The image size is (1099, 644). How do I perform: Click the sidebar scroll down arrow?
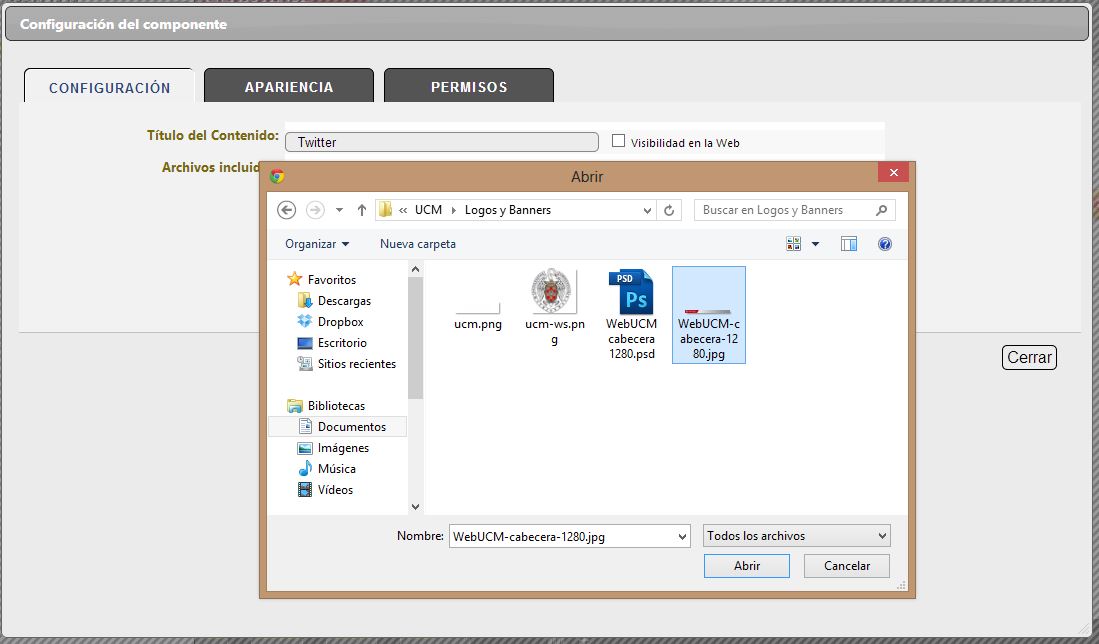pyautogui.click(x=416, y=507)
